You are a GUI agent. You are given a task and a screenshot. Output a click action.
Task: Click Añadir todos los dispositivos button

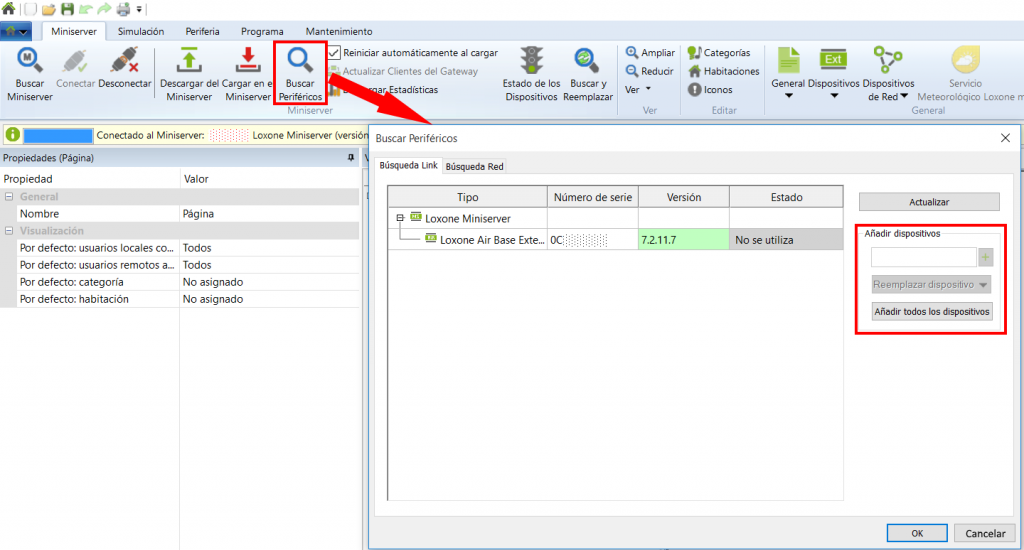pos(931,311)
